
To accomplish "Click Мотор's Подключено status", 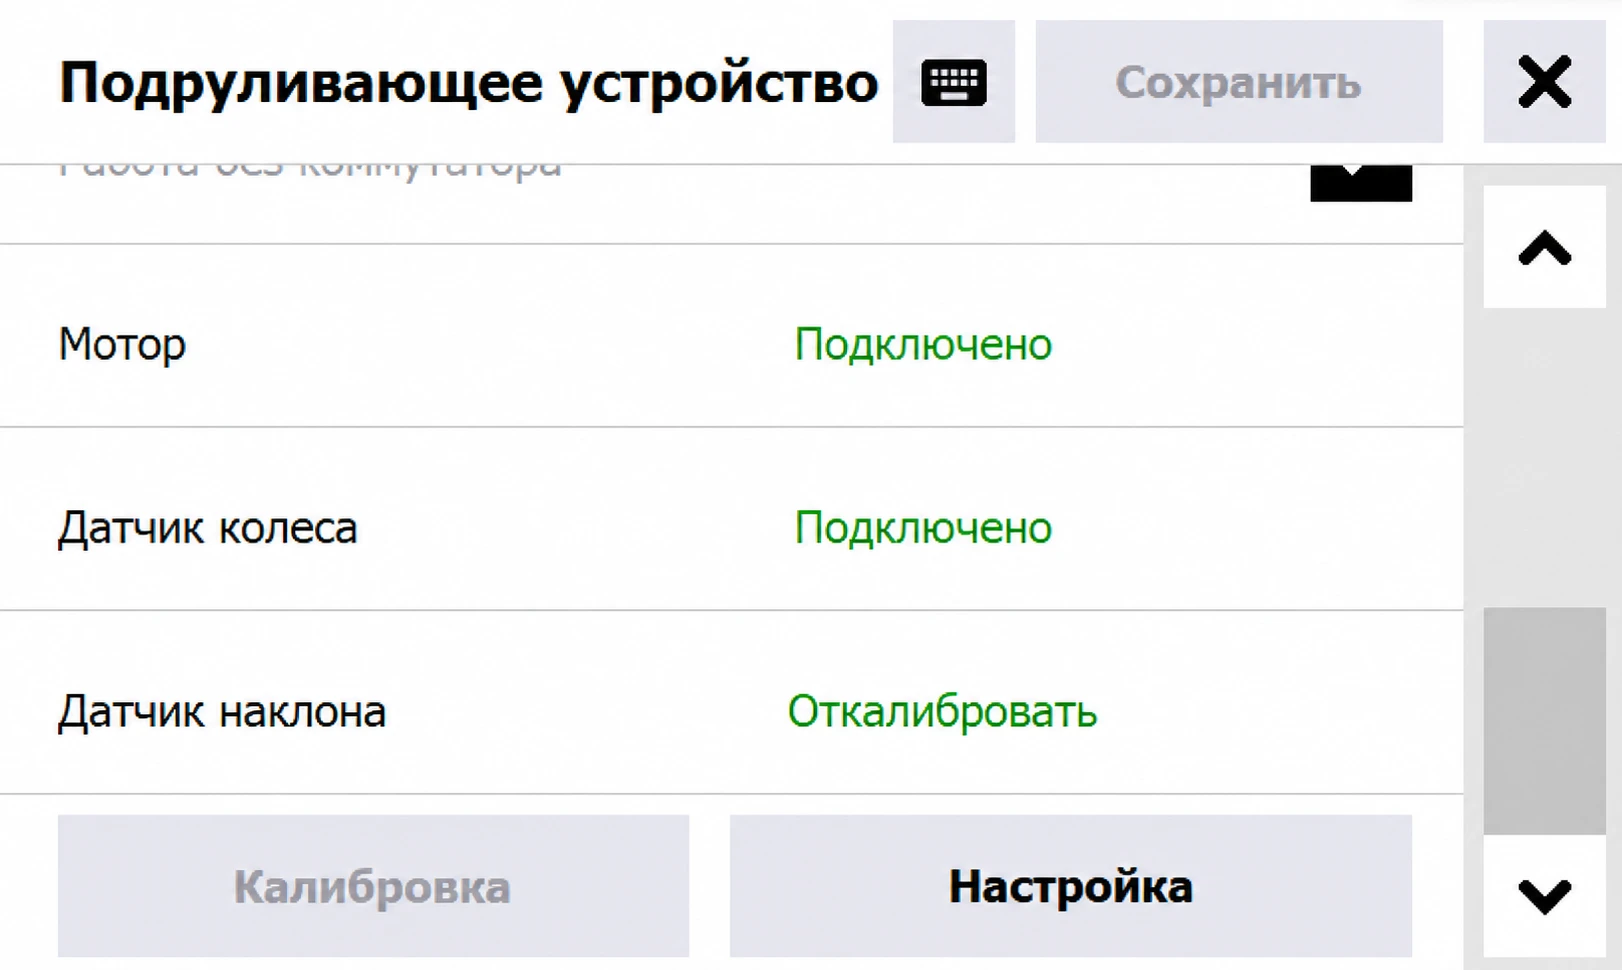I will (923, 345).
